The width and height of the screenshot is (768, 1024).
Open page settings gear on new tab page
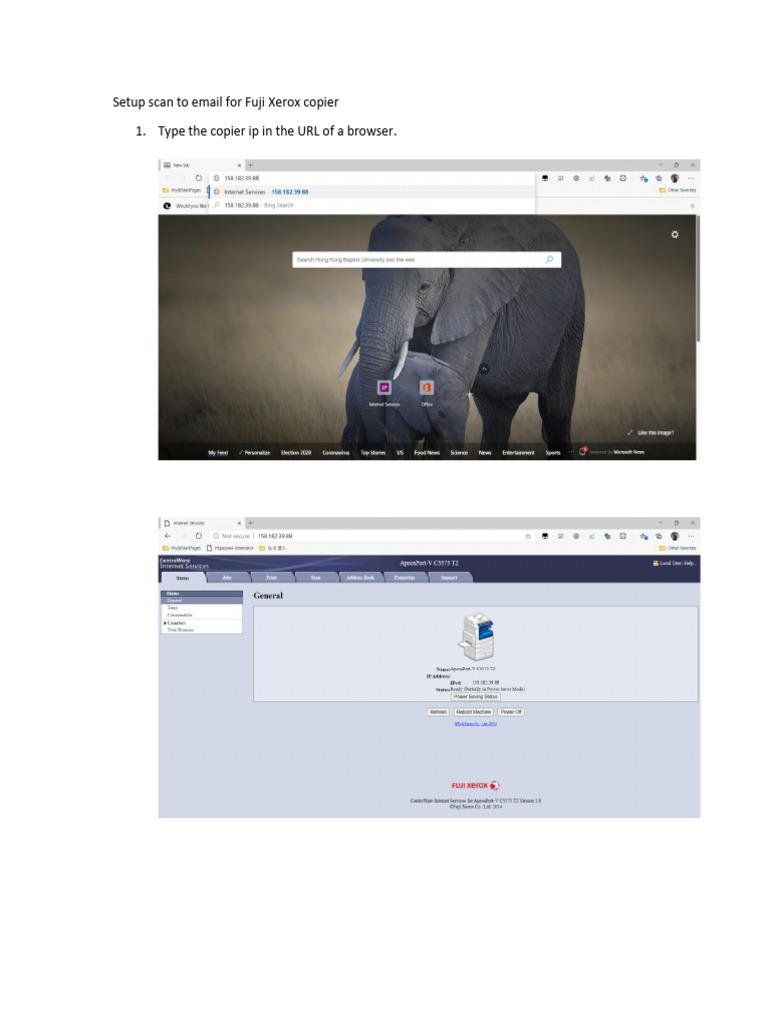675,234
